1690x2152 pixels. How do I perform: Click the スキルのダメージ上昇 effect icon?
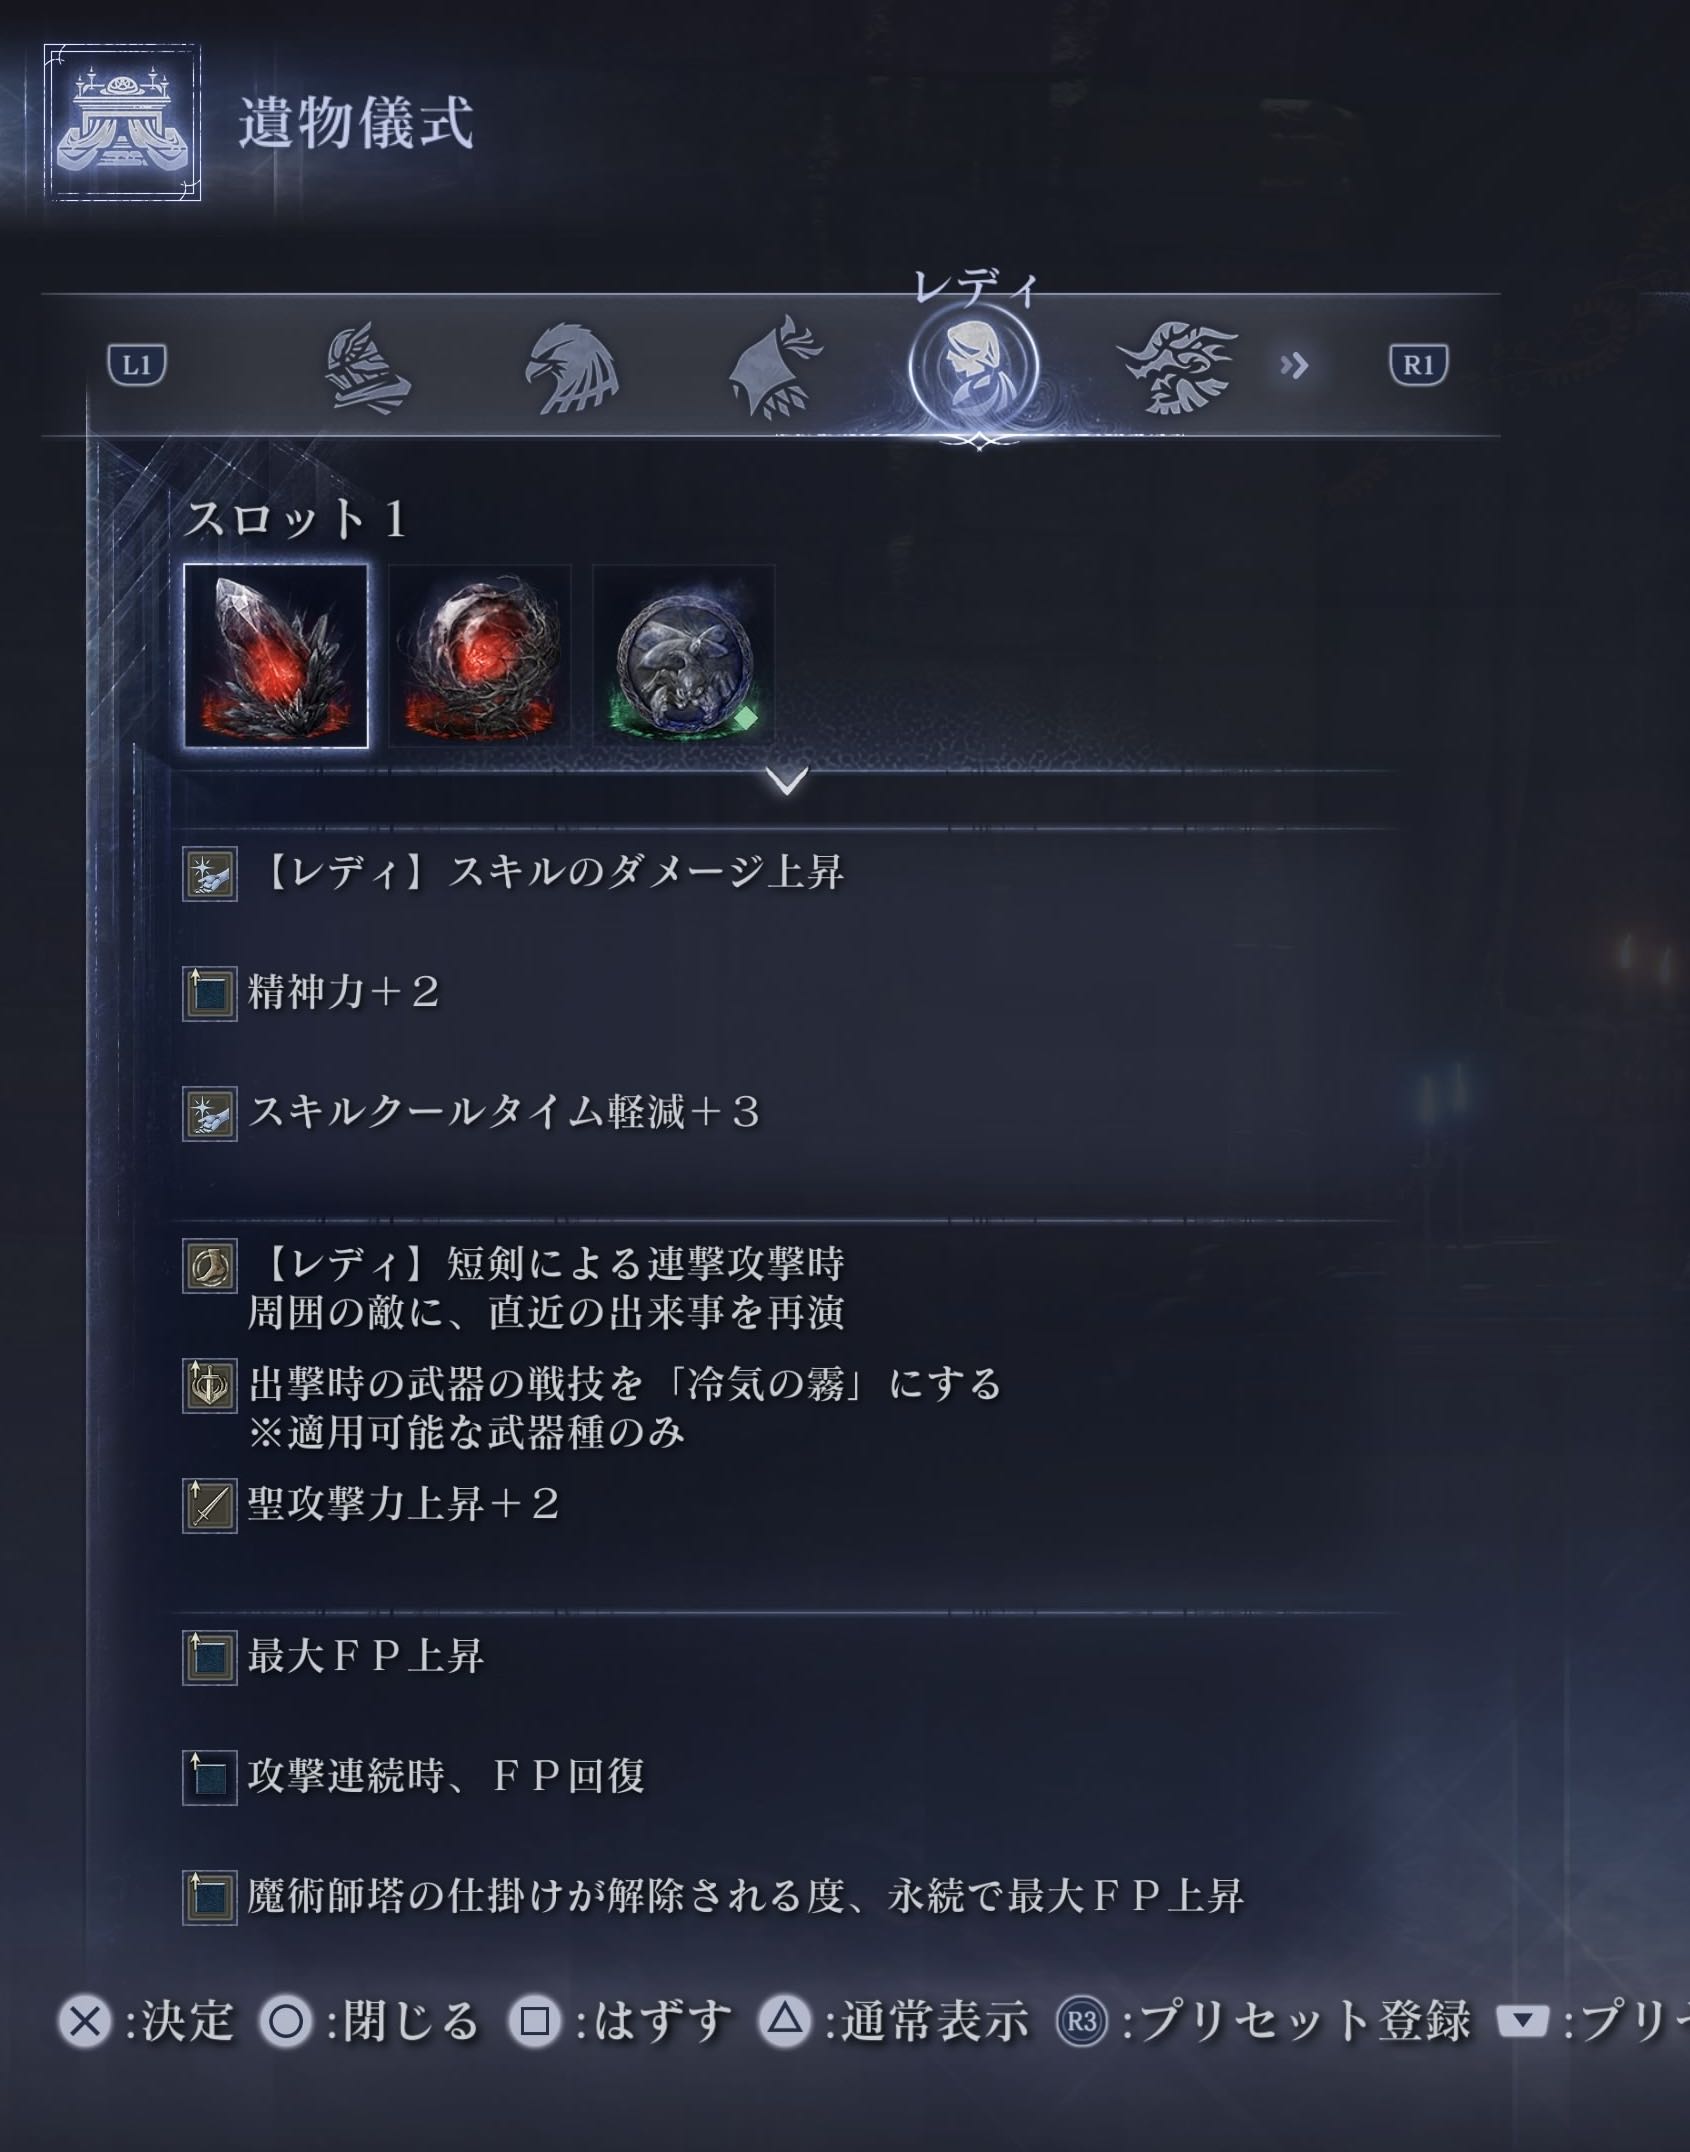click(x=210, y=874)
